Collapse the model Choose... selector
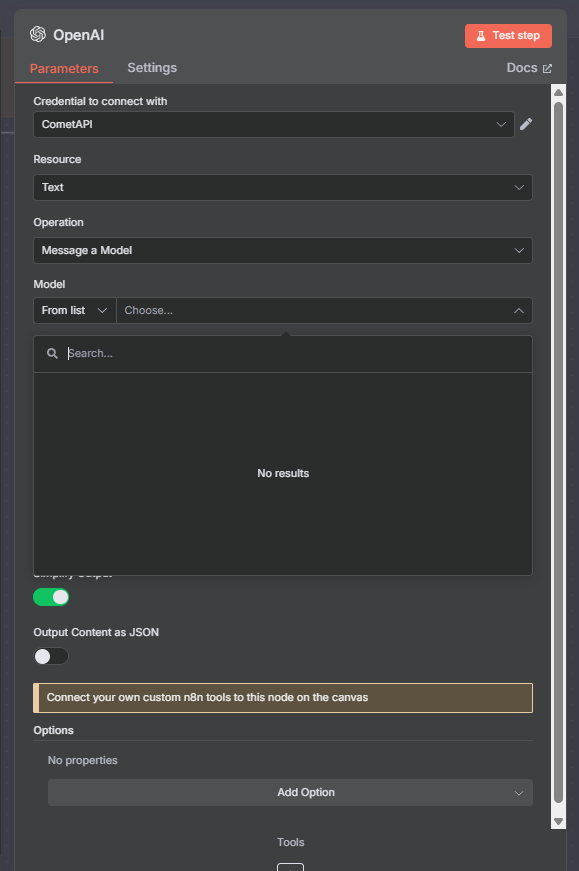The width and height of the screenshot is (579, 871). [x=324, y=311]
